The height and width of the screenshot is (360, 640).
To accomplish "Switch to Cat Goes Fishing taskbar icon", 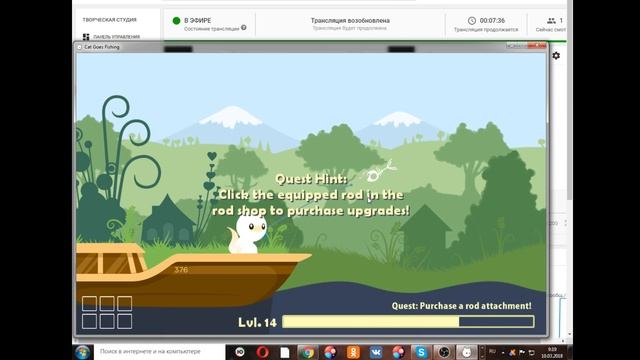I will pos(466,352).
